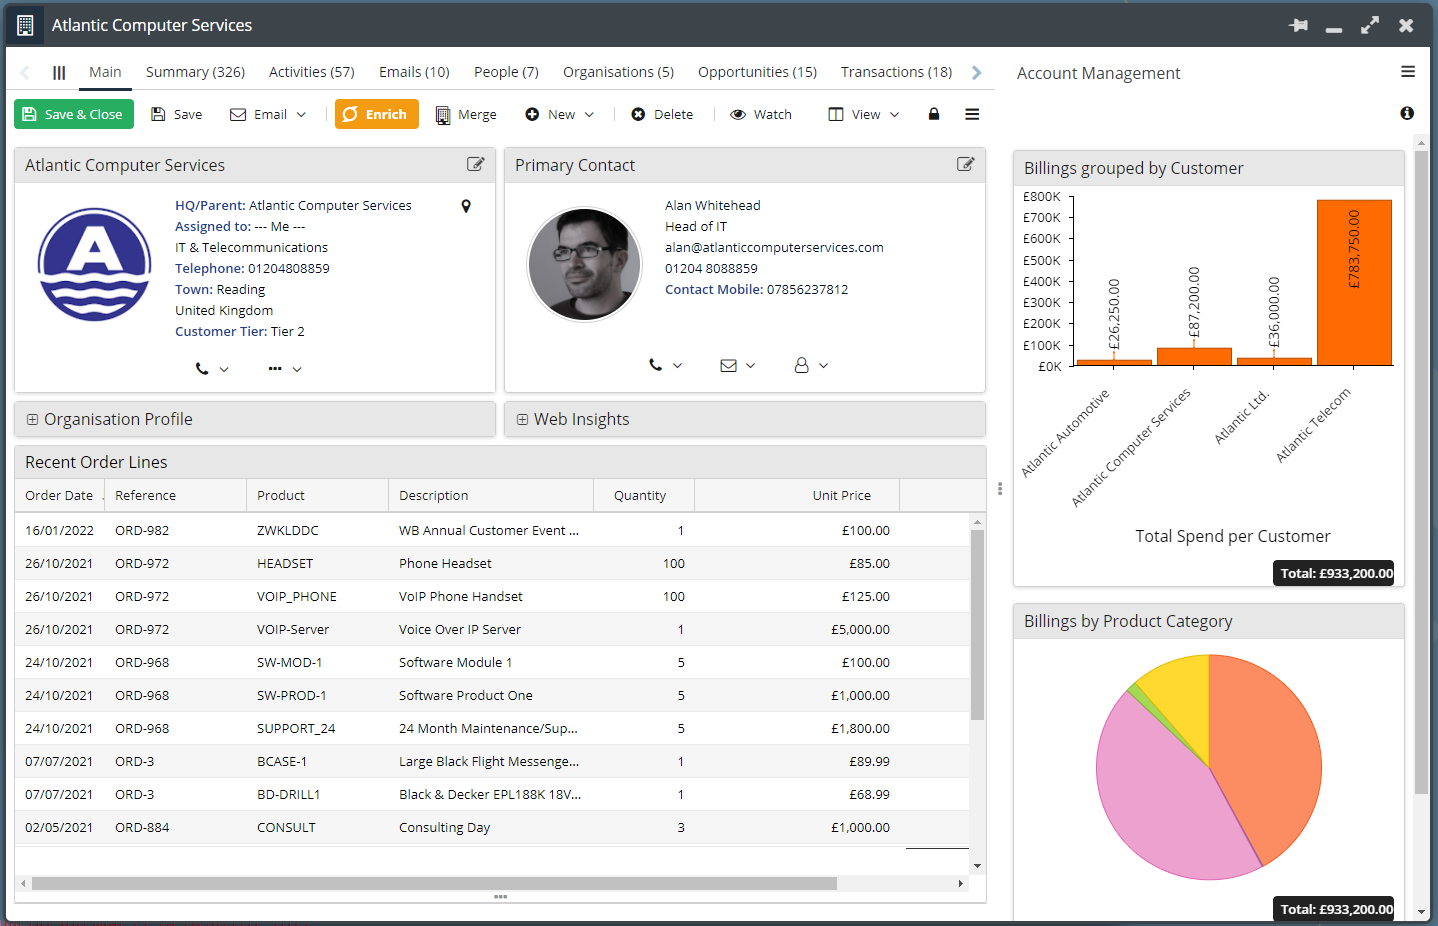Open the Emails (10) tab
The height and width of the screenshot is (926, 1438).
tap(413, 71)
